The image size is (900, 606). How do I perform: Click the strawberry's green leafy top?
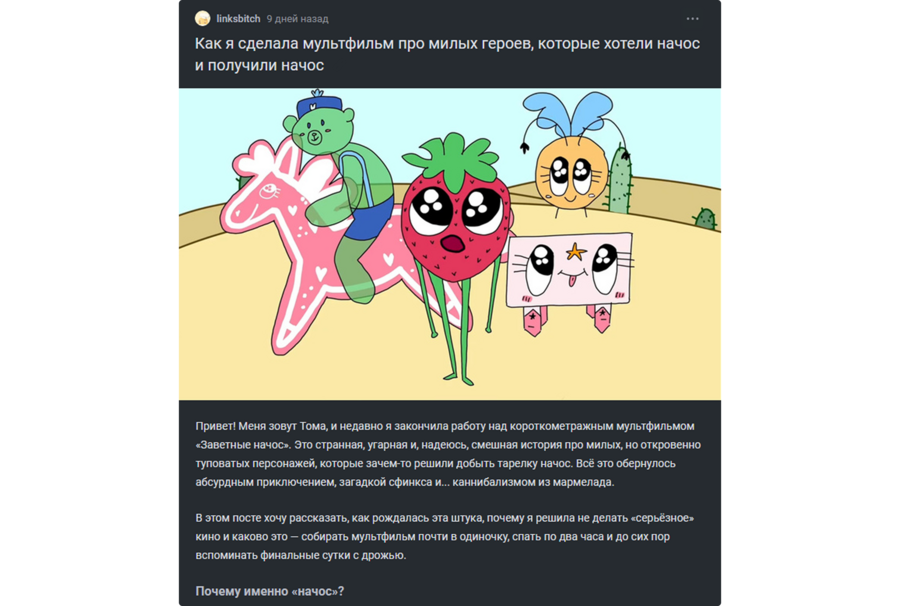click(451, 161)
